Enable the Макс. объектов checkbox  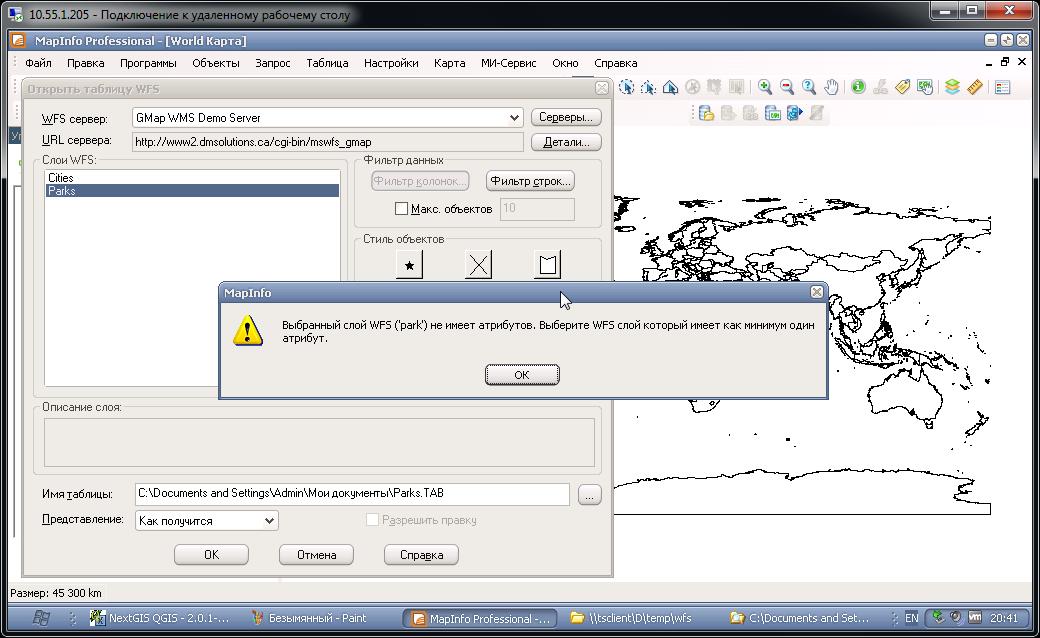[401, 208]
